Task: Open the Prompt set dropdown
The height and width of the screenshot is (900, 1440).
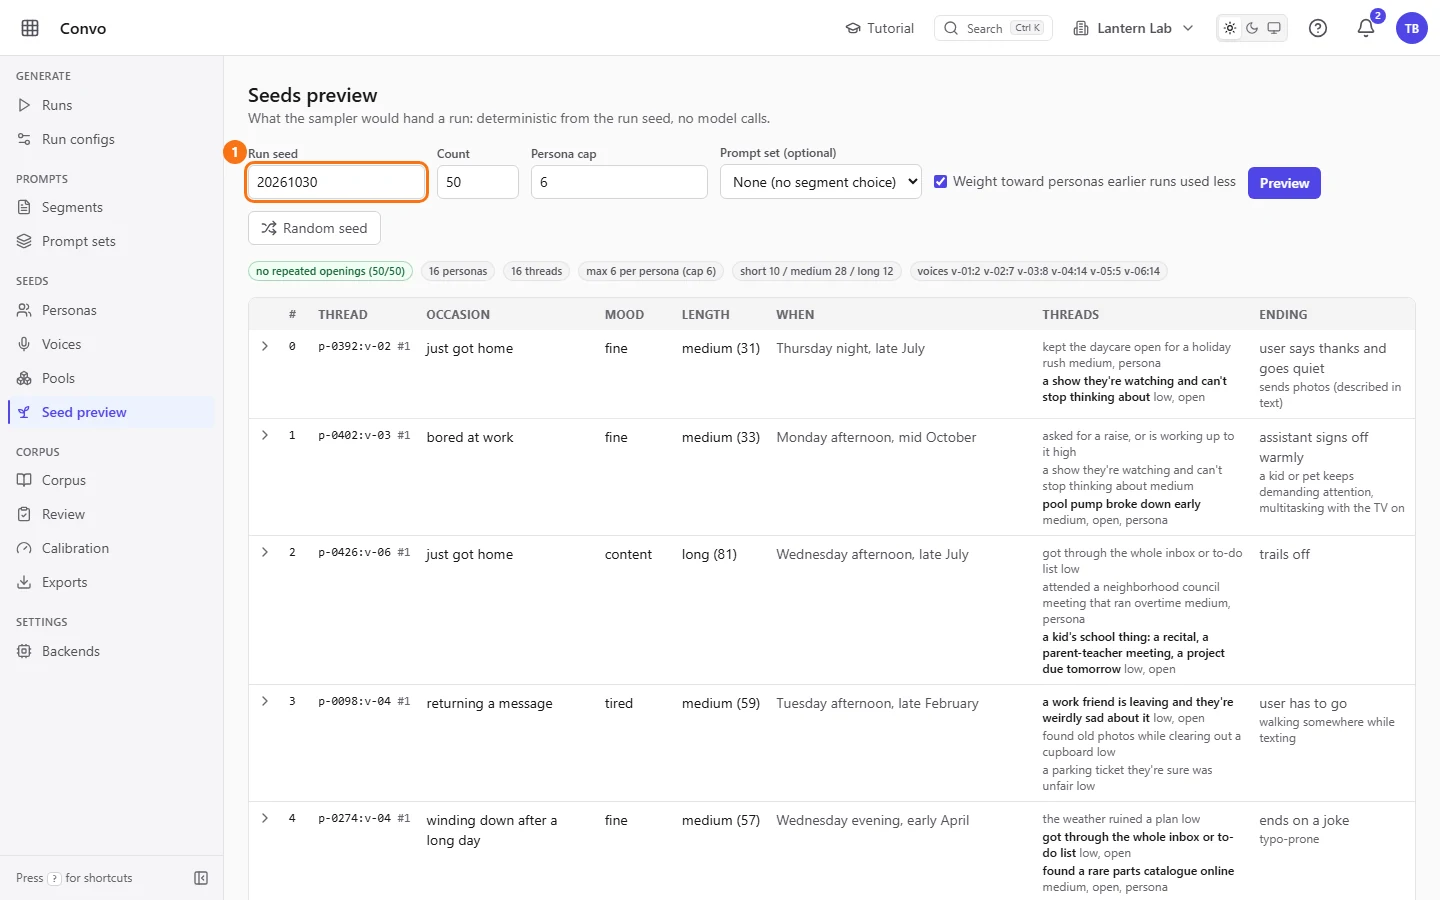Action: coord(821,182)
